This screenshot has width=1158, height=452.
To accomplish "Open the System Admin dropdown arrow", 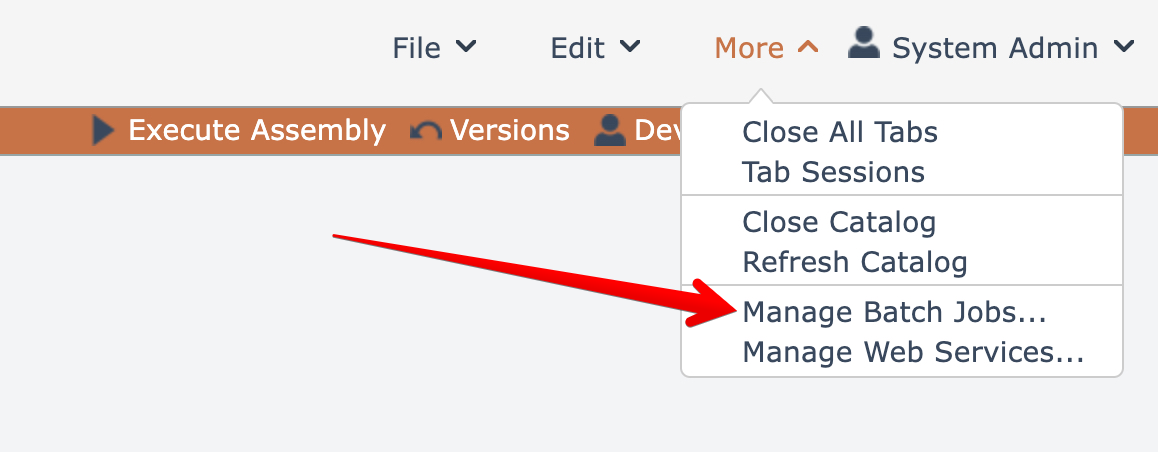I will coord(1124,47).
